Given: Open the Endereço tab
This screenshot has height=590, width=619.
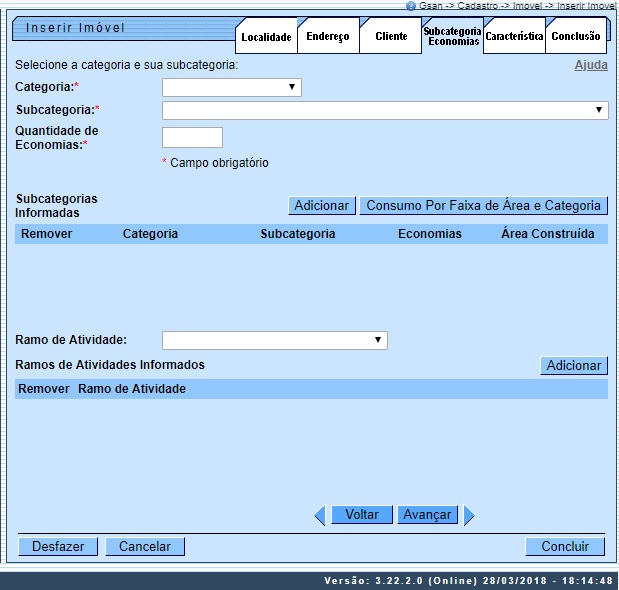Looking at the screenshot, I should 328,37.
